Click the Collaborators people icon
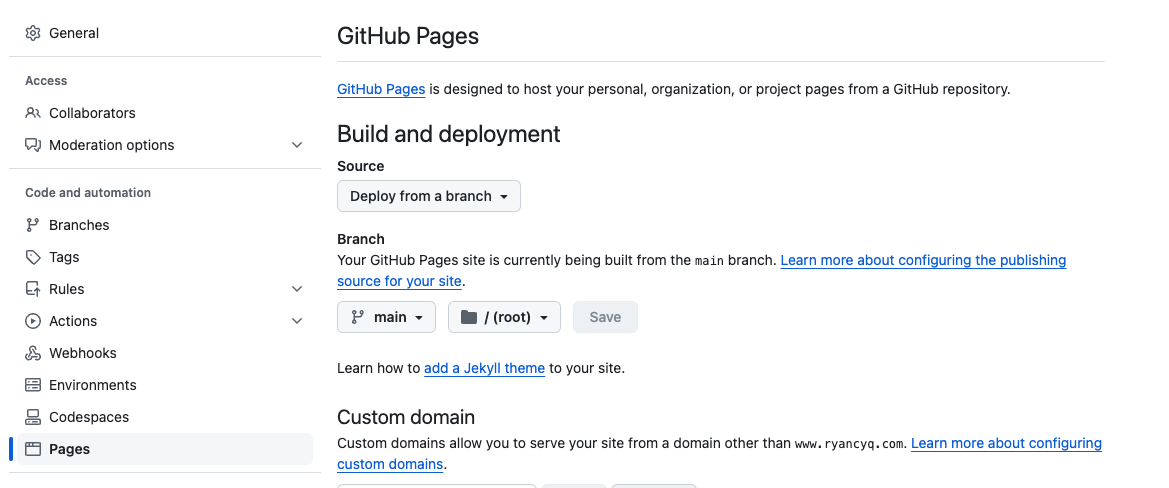This screenshot has width=1169, height=488. click(33, 113)
